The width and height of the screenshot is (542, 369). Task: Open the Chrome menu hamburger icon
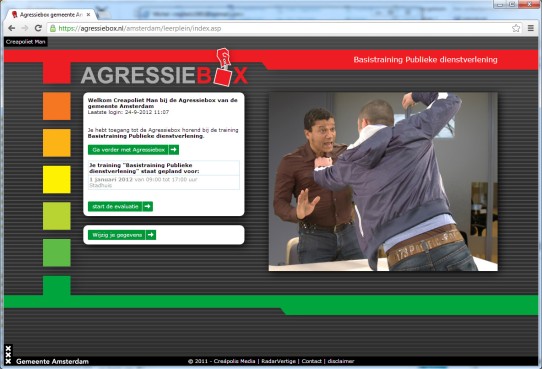[531, 28]
